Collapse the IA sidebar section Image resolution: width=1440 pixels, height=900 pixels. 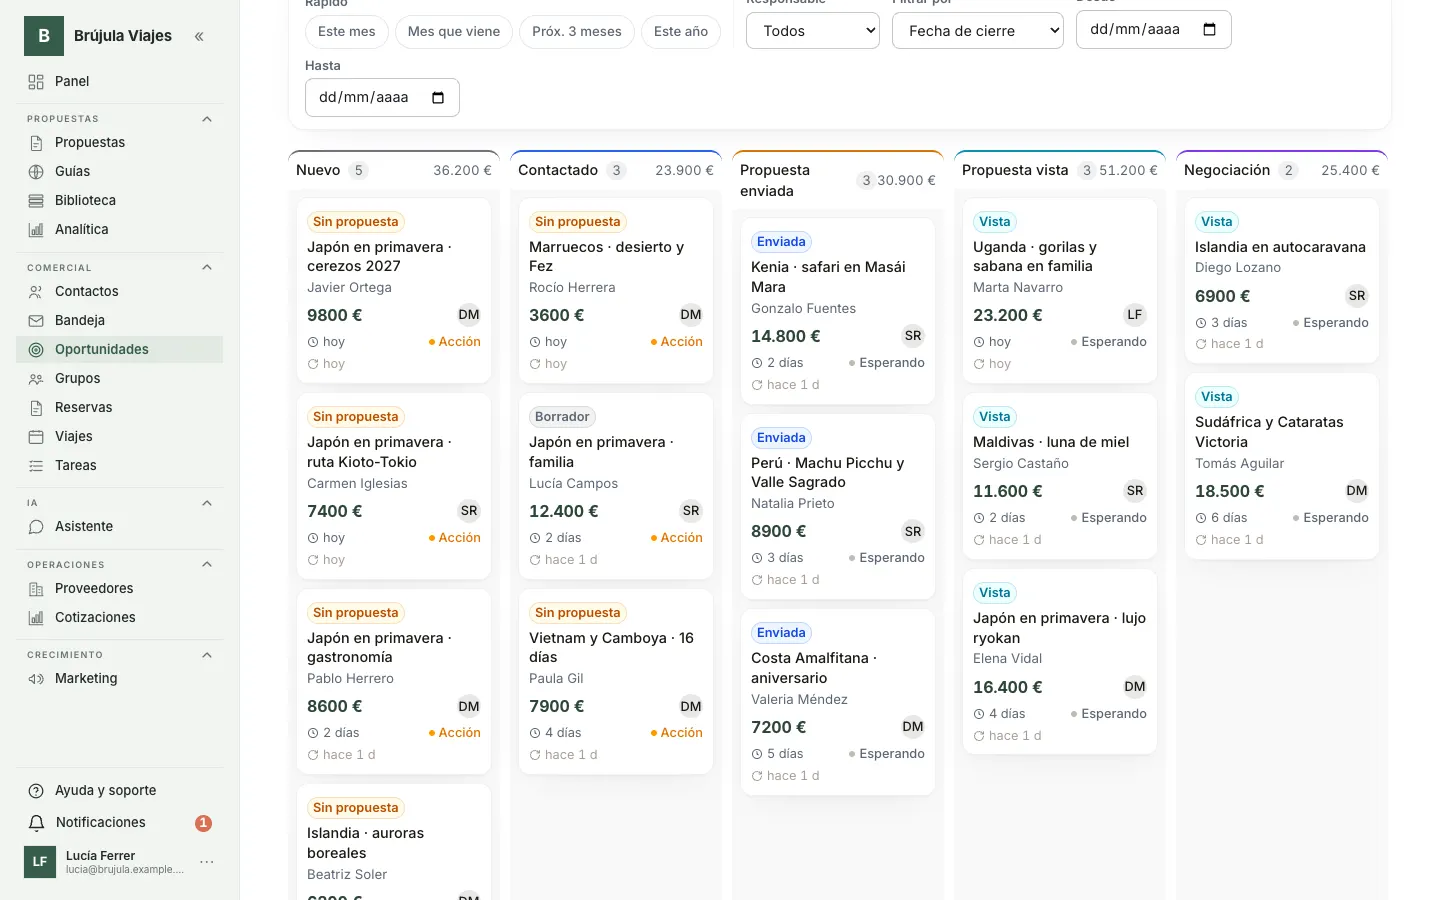[x=207, y=503]
